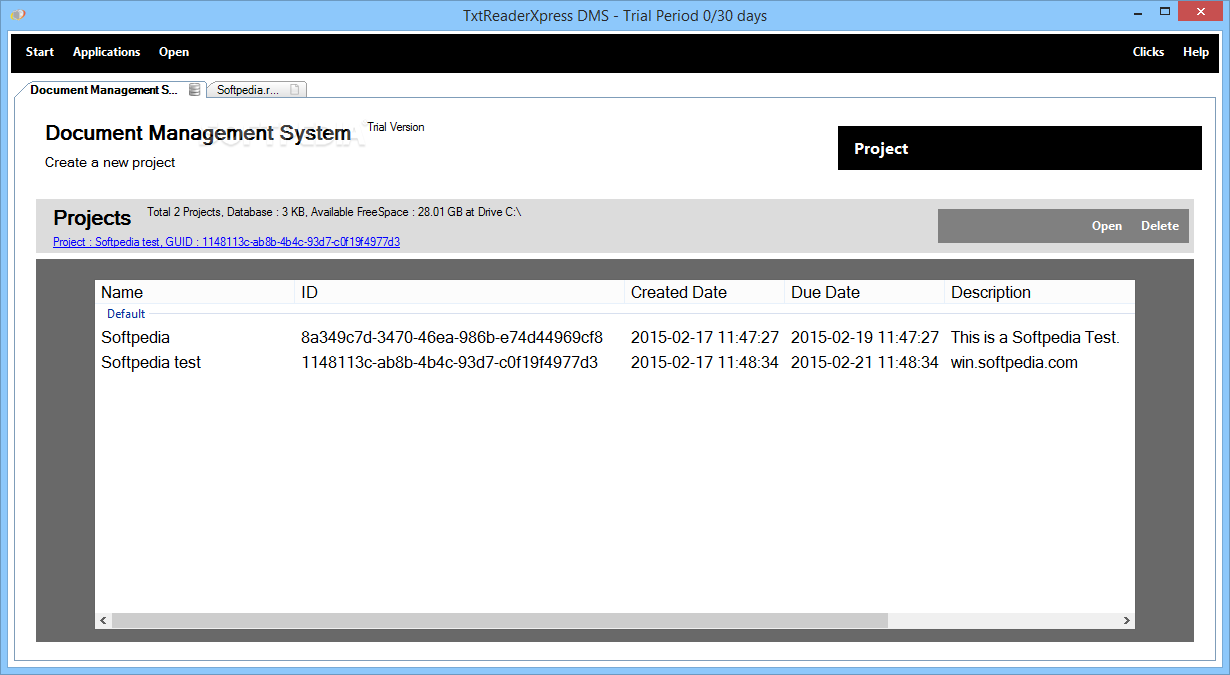Click ID 8a349c7d-3470-46ea-986b-e74d44969cf8
The height and width of the screenshot is (675, 1230).
pos(452,338)
